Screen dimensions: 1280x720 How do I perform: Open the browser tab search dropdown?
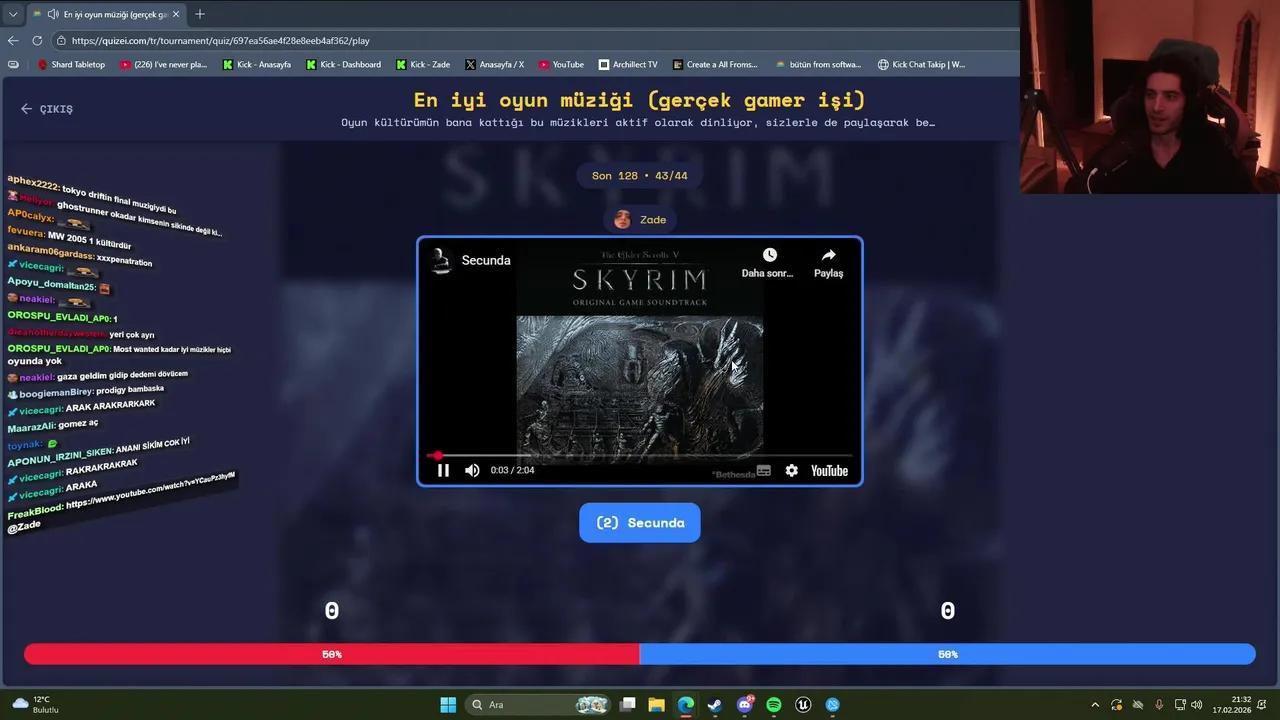[x=12, y=14]
